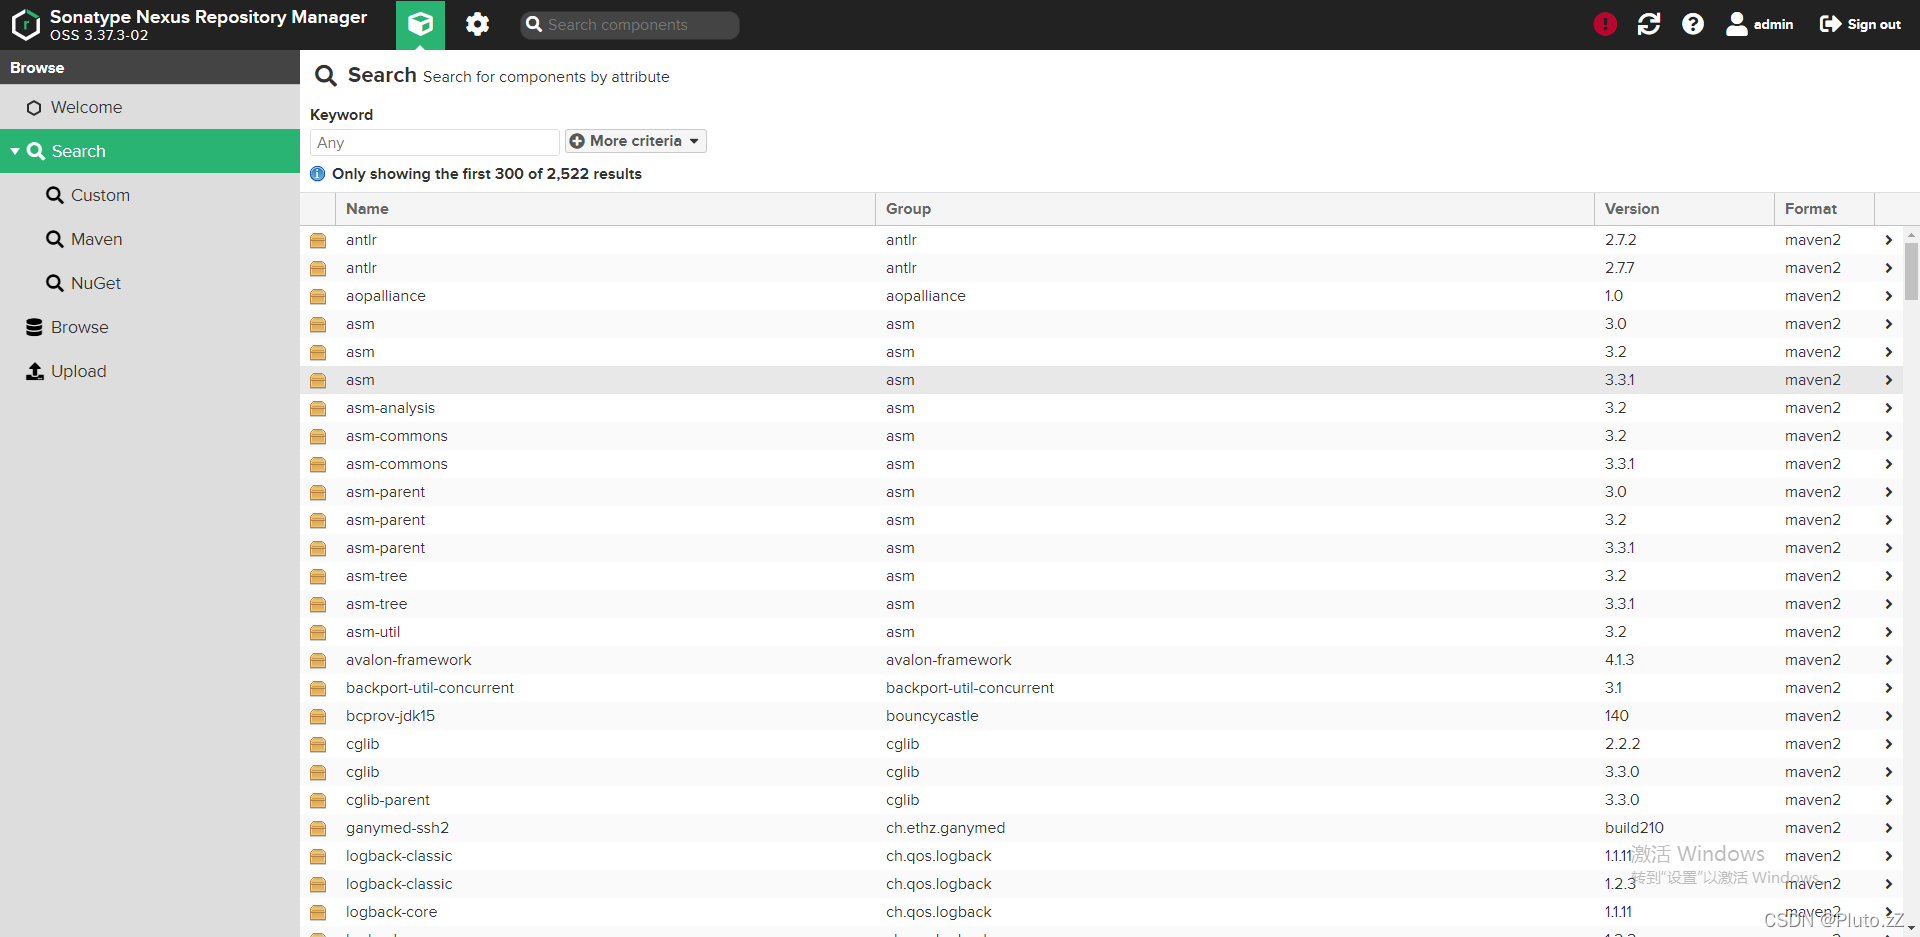Open the Welcome menu item

pyautogui.click(x=150, y=107)
